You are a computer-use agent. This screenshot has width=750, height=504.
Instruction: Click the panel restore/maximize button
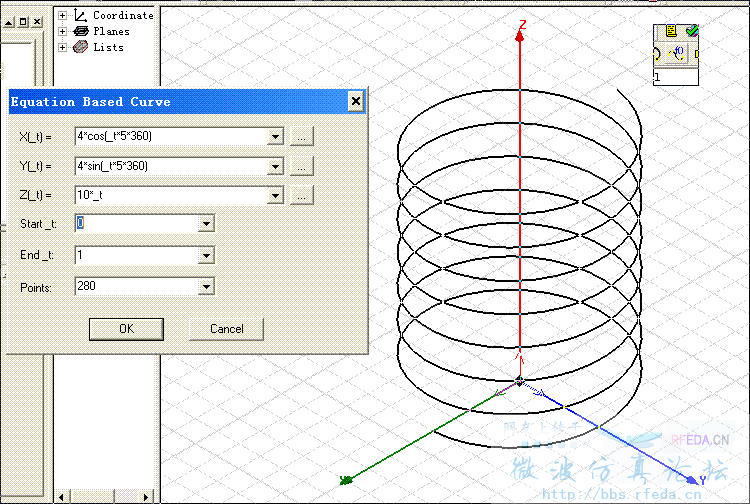click(23, 22)
